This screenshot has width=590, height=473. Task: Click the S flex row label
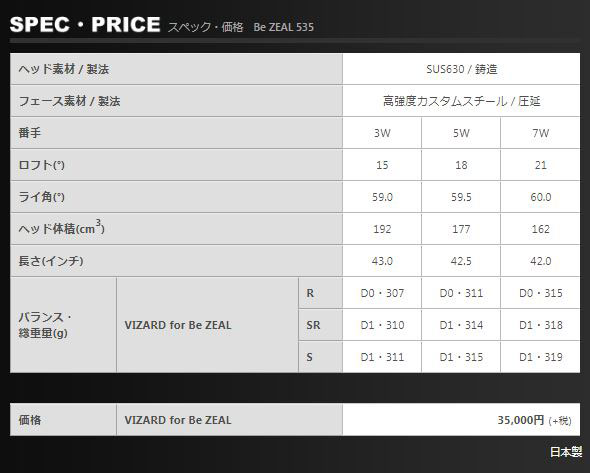(x=320, y=357)
